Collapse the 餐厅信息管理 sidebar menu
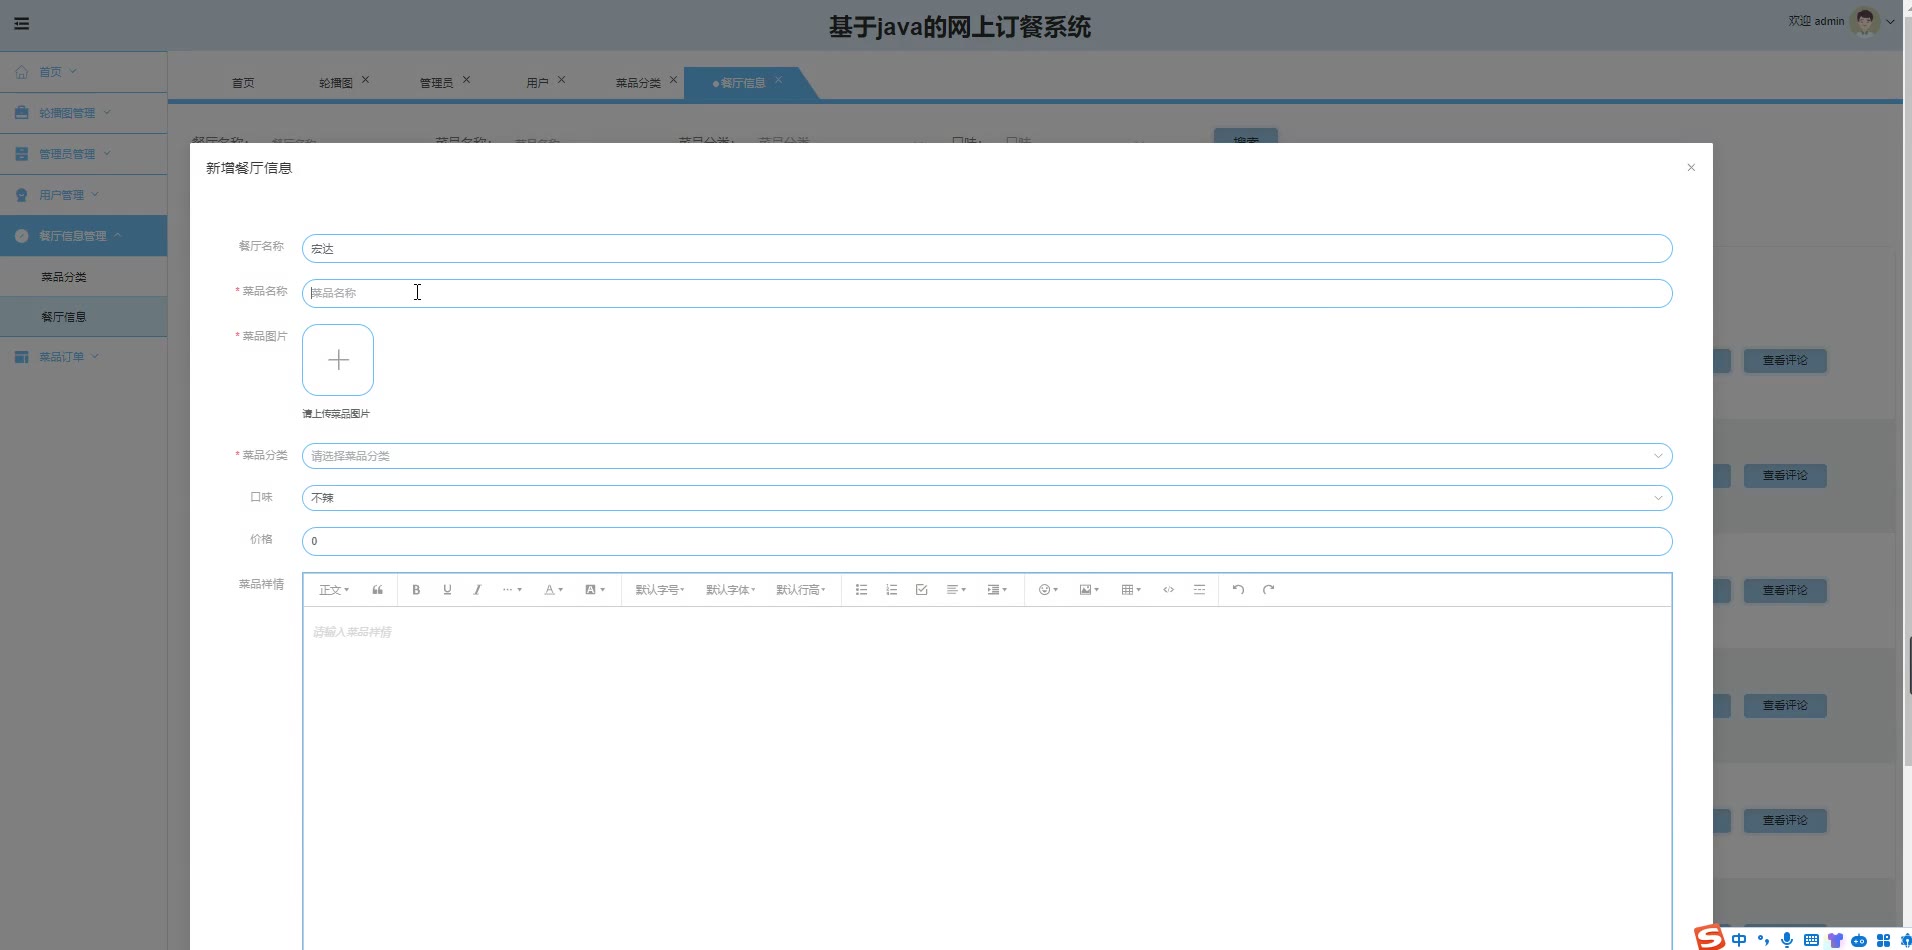Screen dimensions: 1912x950 [83, 236]
